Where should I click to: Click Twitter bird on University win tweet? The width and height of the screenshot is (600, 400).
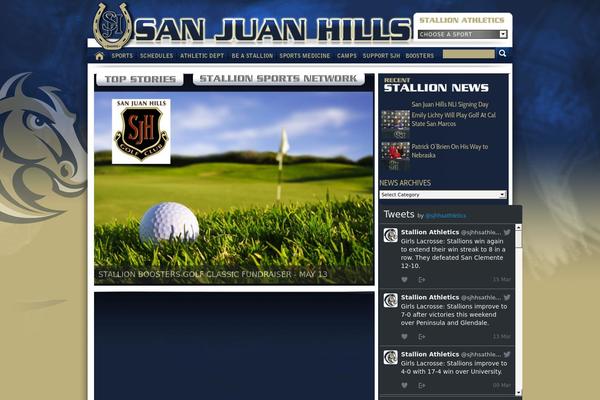[x=507, y=354]
